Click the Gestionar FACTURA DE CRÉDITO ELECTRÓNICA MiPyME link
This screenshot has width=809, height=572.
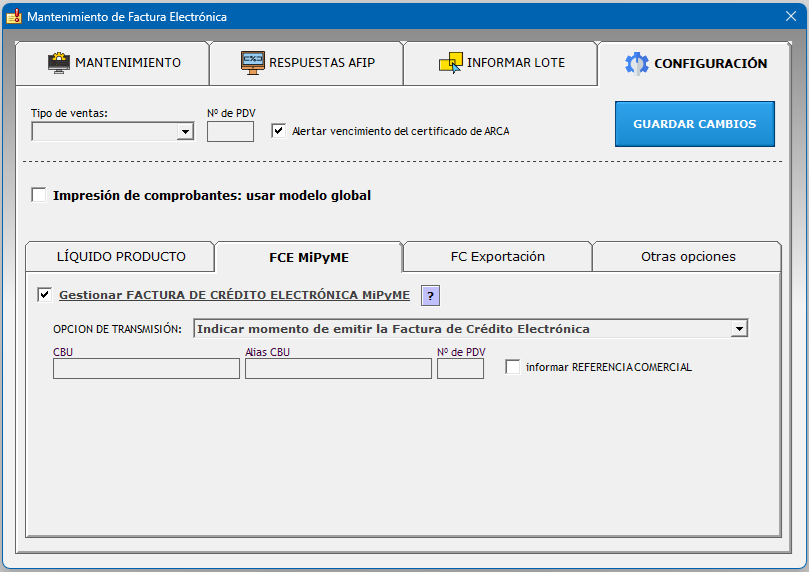click(x=234, y=295)
